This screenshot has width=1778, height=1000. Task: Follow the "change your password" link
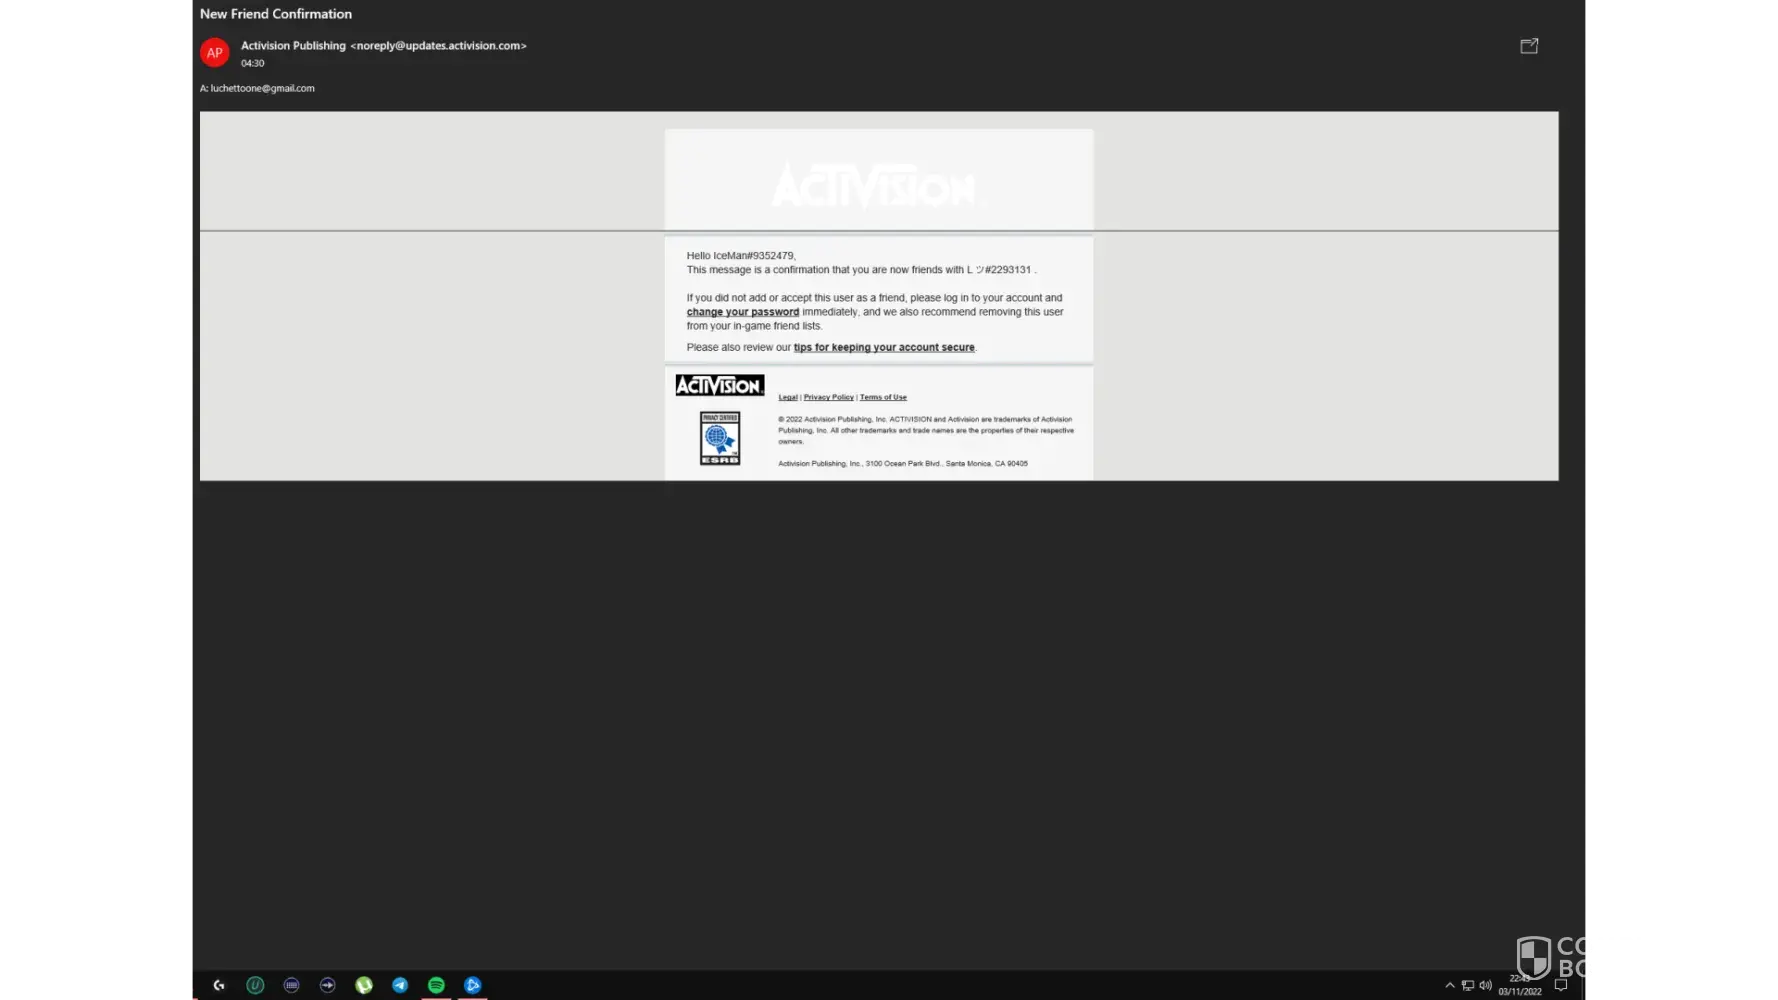742,312
